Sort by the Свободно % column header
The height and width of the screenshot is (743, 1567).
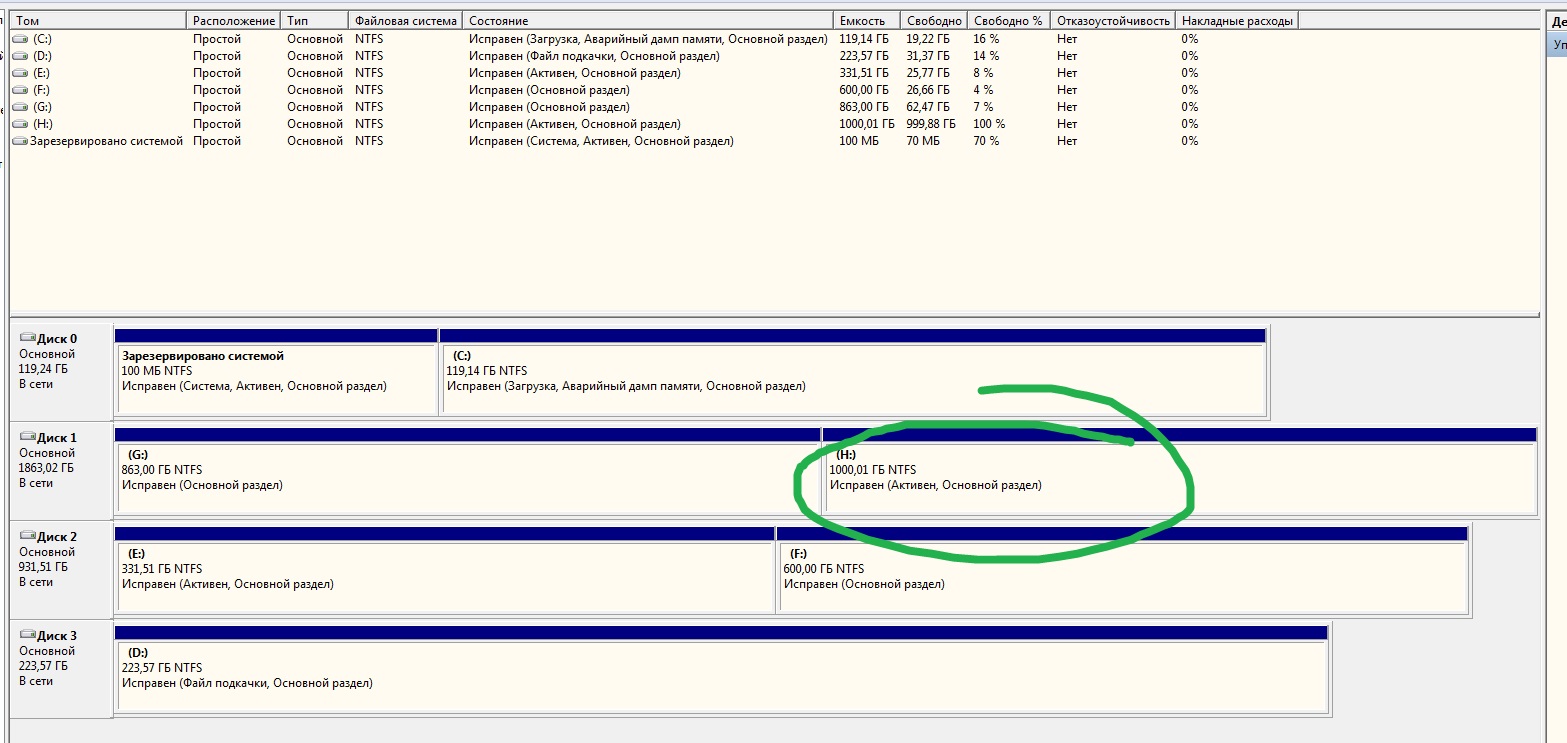click(x=1009, y=21)
